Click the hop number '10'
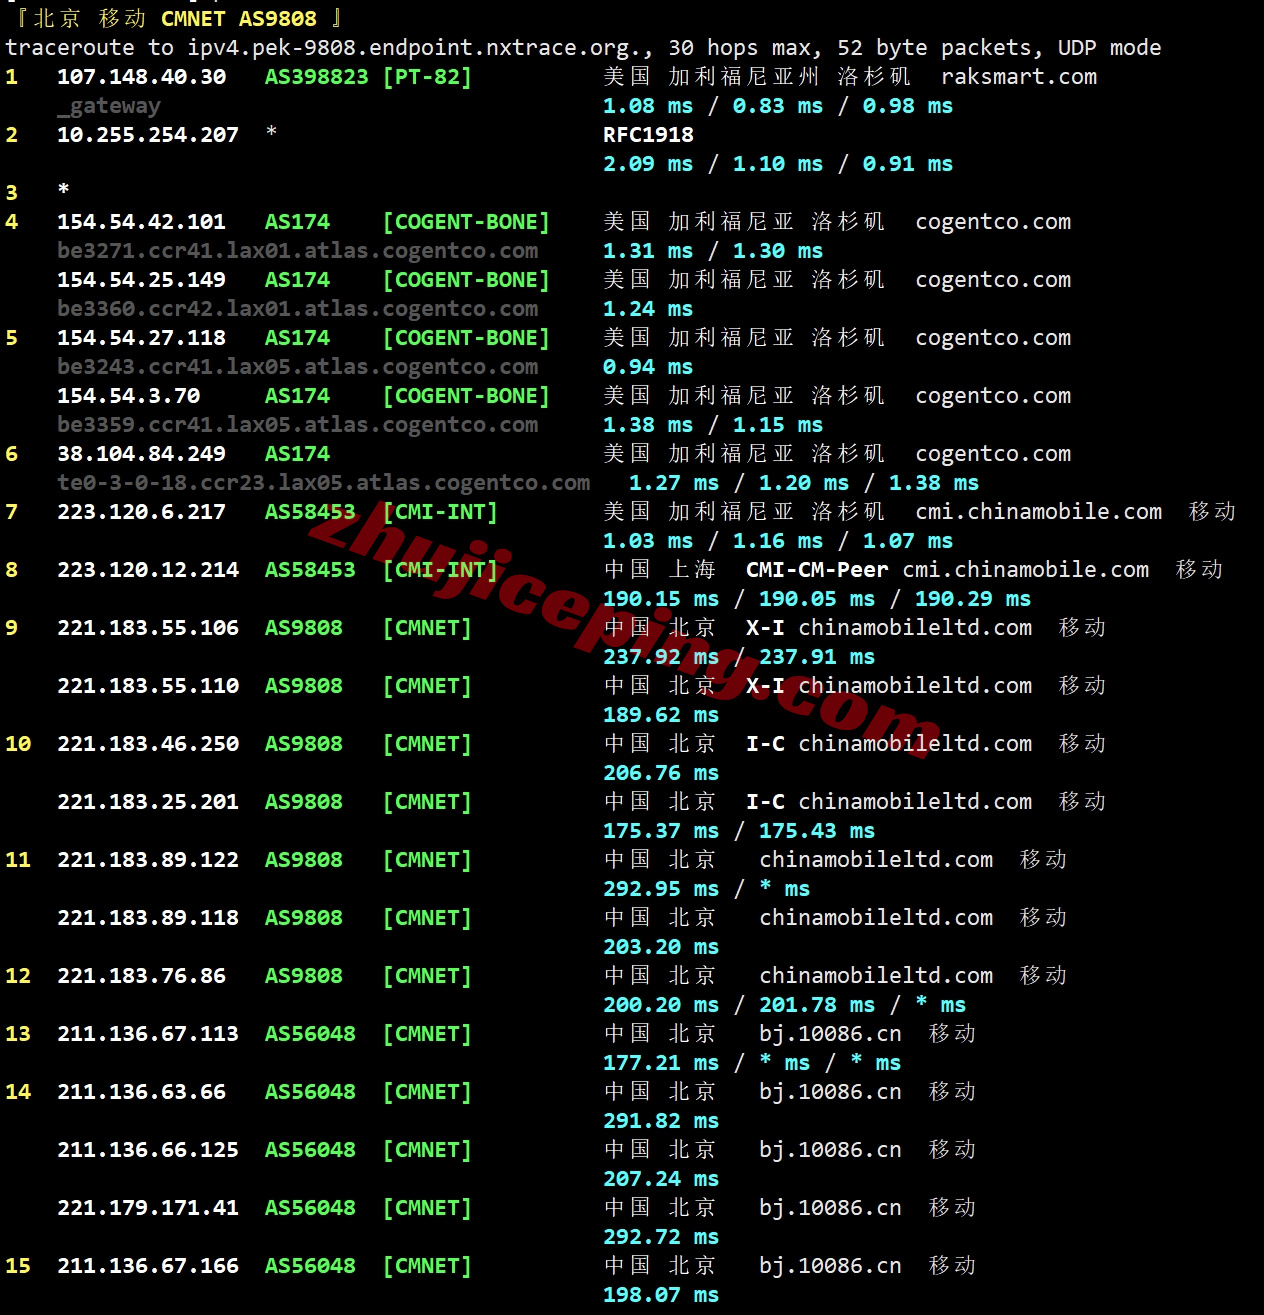 (x=18, y=744)
